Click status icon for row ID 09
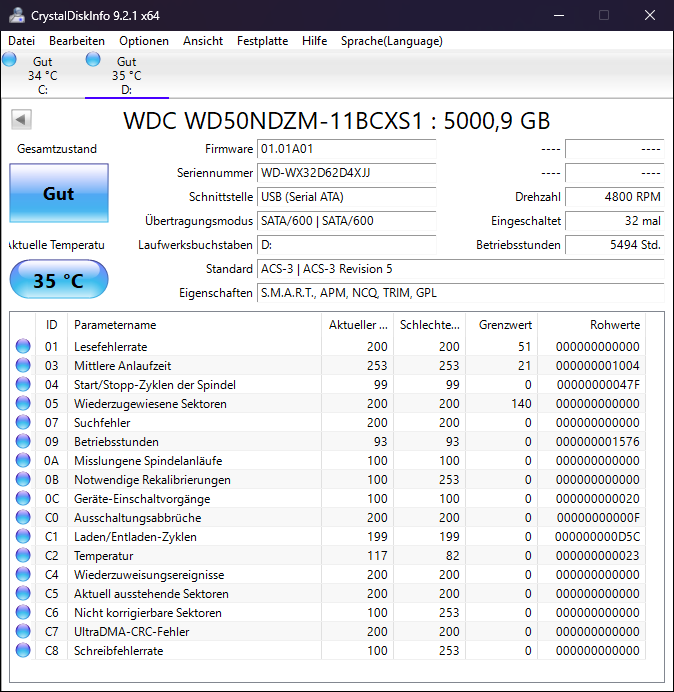The image size is (674, 692). click(23, 441)
